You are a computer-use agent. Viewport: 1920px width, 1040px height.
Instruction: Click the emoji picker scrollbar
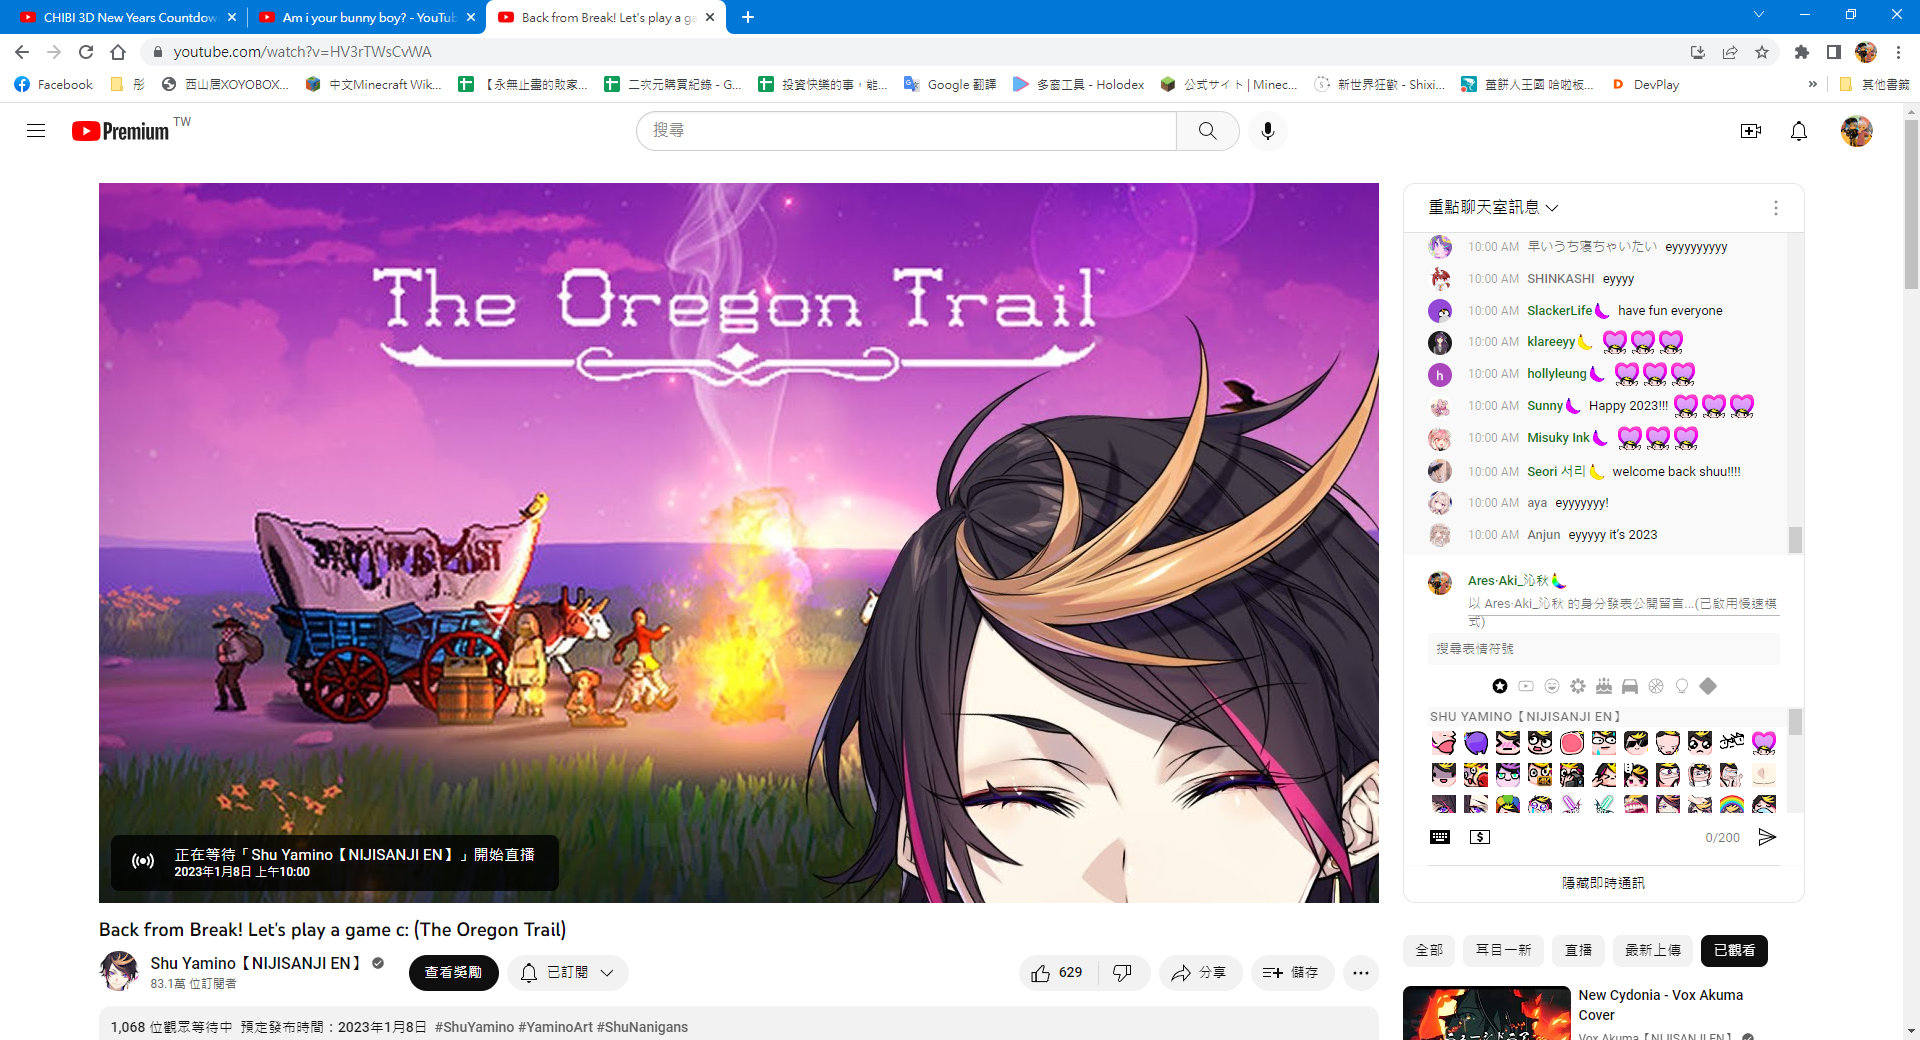point(1796,722)
